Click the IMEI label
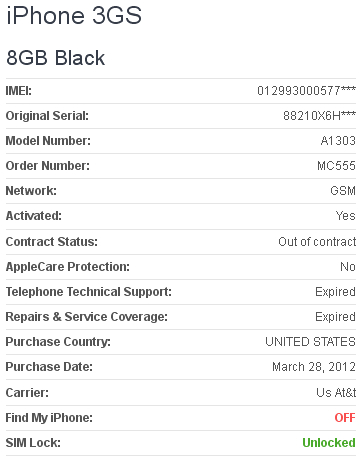 click(x=19, y=91)
